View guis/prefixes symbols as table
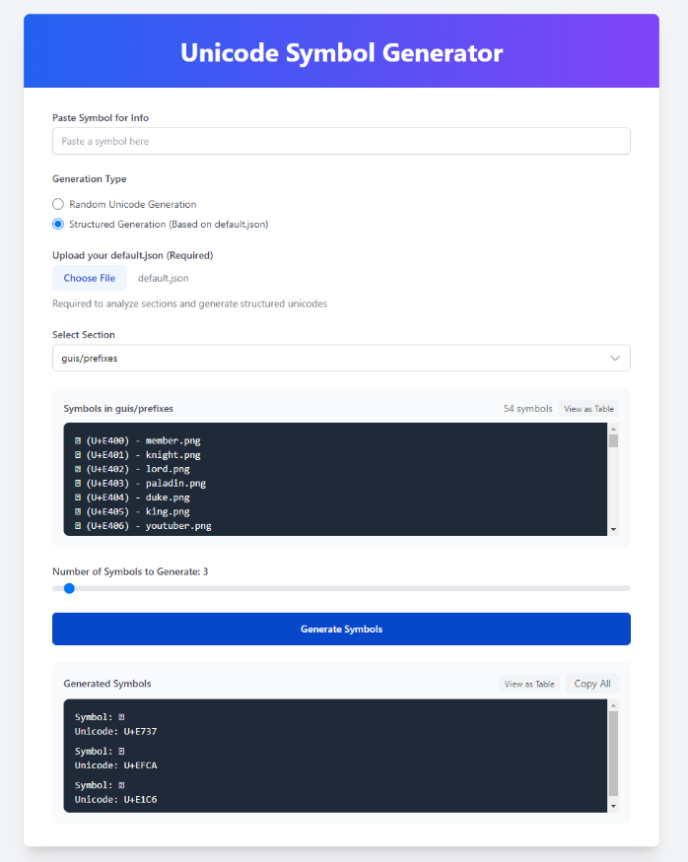The width and height of the screenshot is (688, 862). coord(588,409)
